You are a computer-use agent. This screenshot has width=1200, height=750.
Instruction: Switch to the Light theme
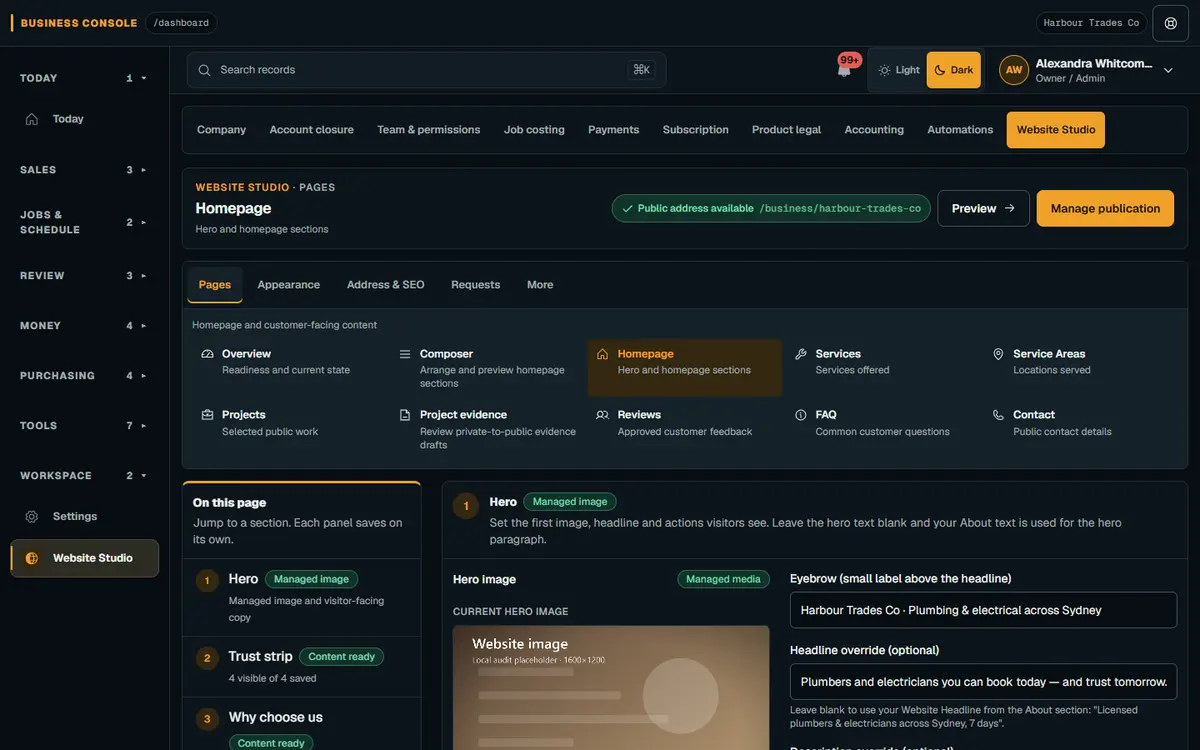pos(898,70)
